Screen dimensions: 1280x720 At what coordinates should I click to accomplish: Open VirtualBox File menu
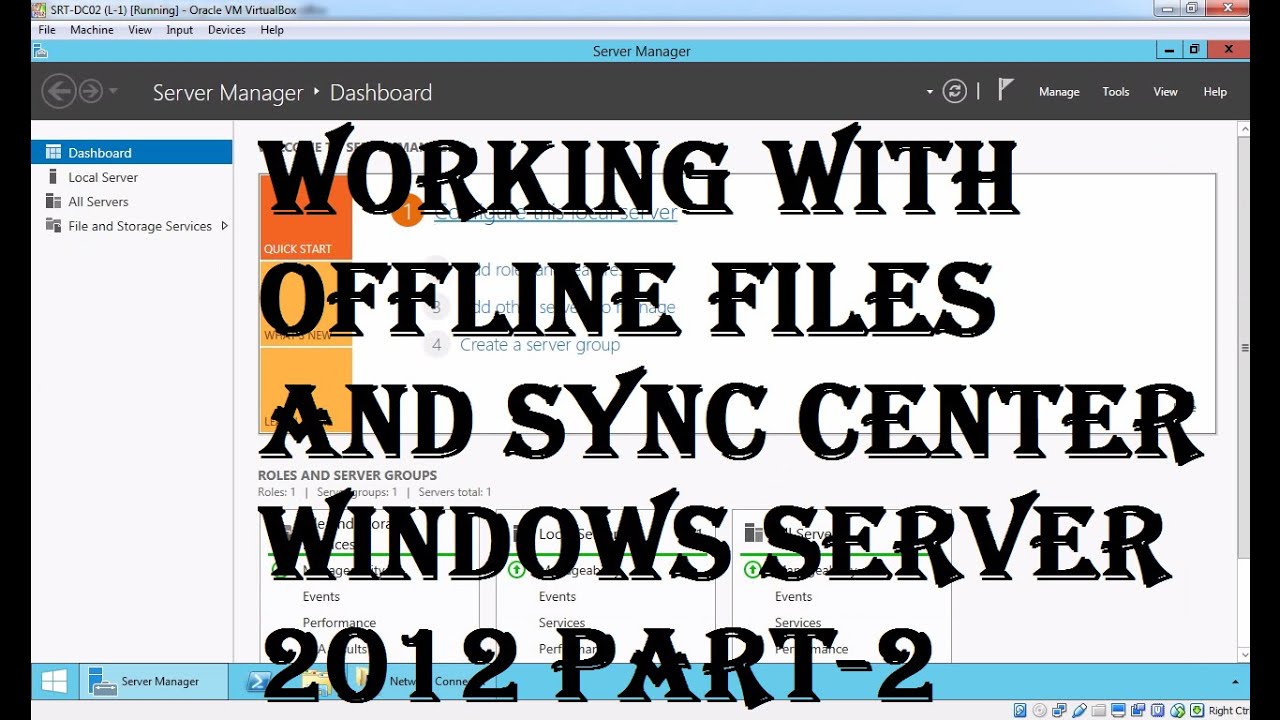47,30
